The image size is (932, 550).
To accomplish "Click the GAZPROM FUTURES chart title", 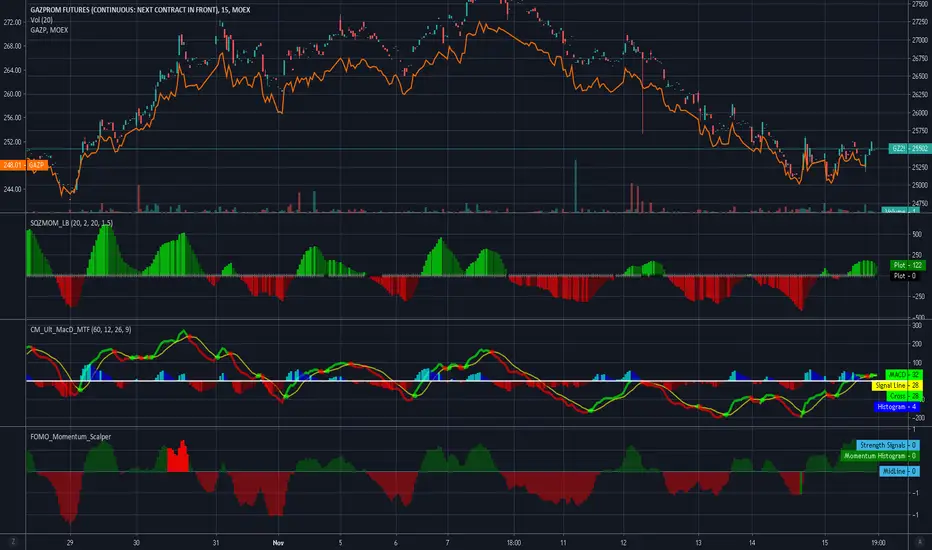I will (140, 10).
